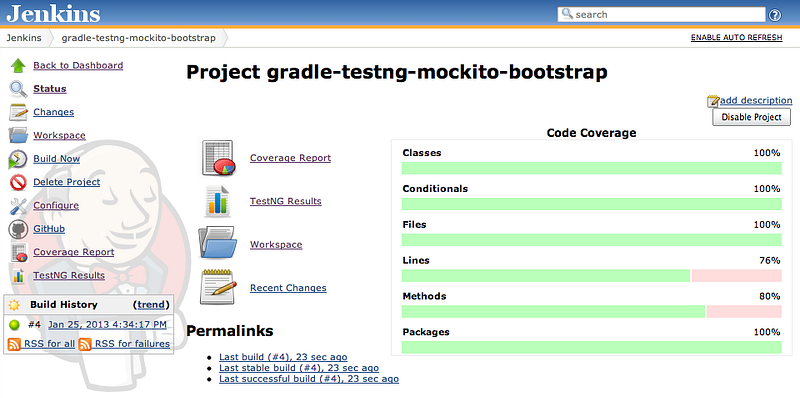Click the large Recent Changes notepad icon
The width and height of the screenshot is (800, 398).
point(218,287)
